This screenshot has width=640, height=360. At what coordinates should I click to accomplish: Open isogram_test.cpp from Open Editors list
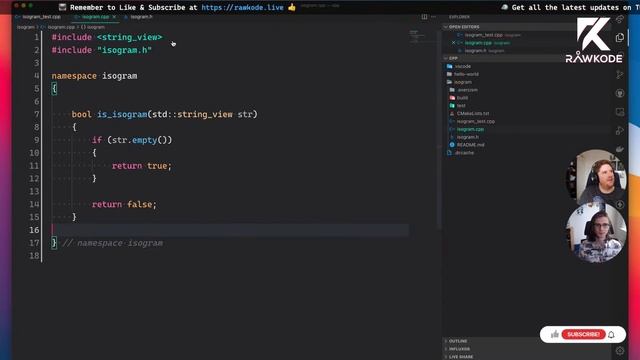pyautogui.click(x=483, y=35)
